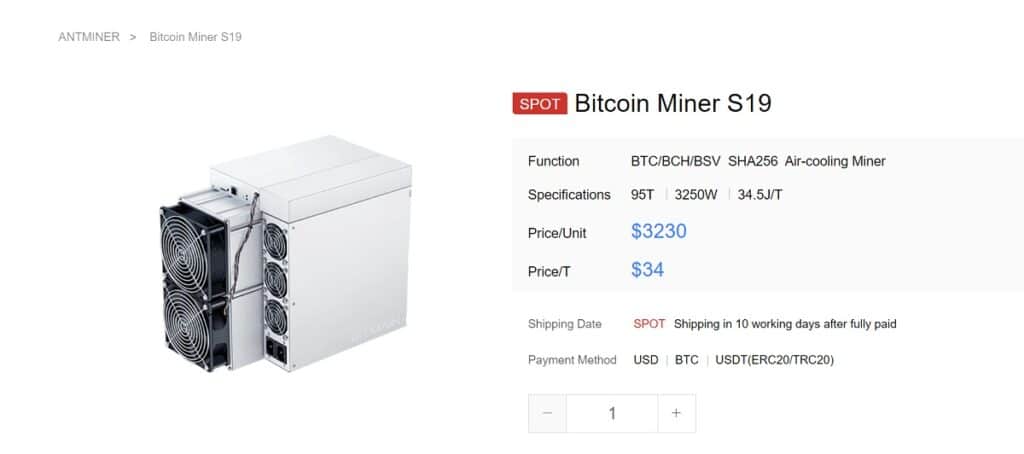Click the minus button to decrease quantity
1024x454 pixels.
[547, 413]
